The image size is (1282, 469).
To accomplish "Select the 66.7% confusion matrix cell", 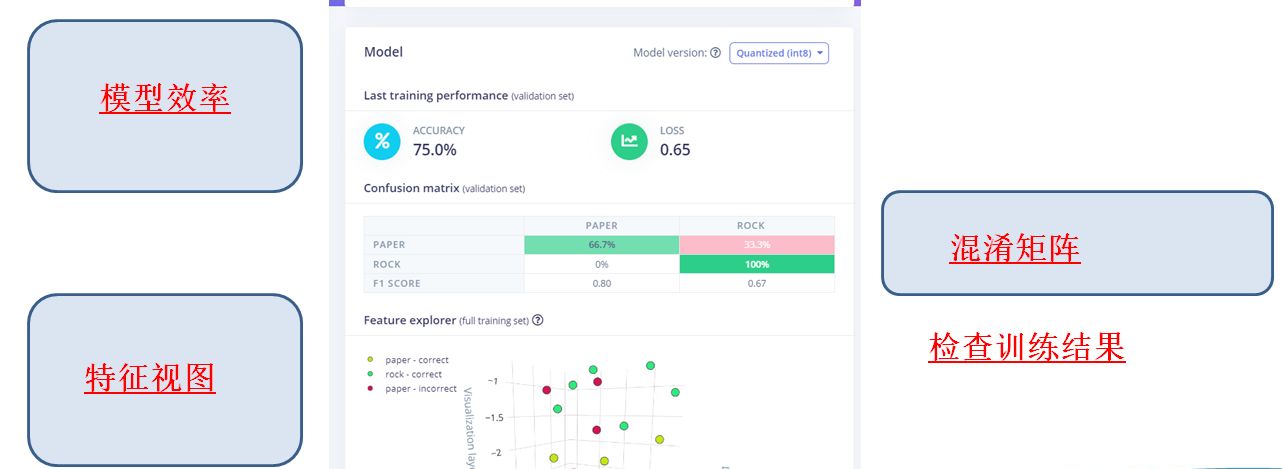I will 601,245.
